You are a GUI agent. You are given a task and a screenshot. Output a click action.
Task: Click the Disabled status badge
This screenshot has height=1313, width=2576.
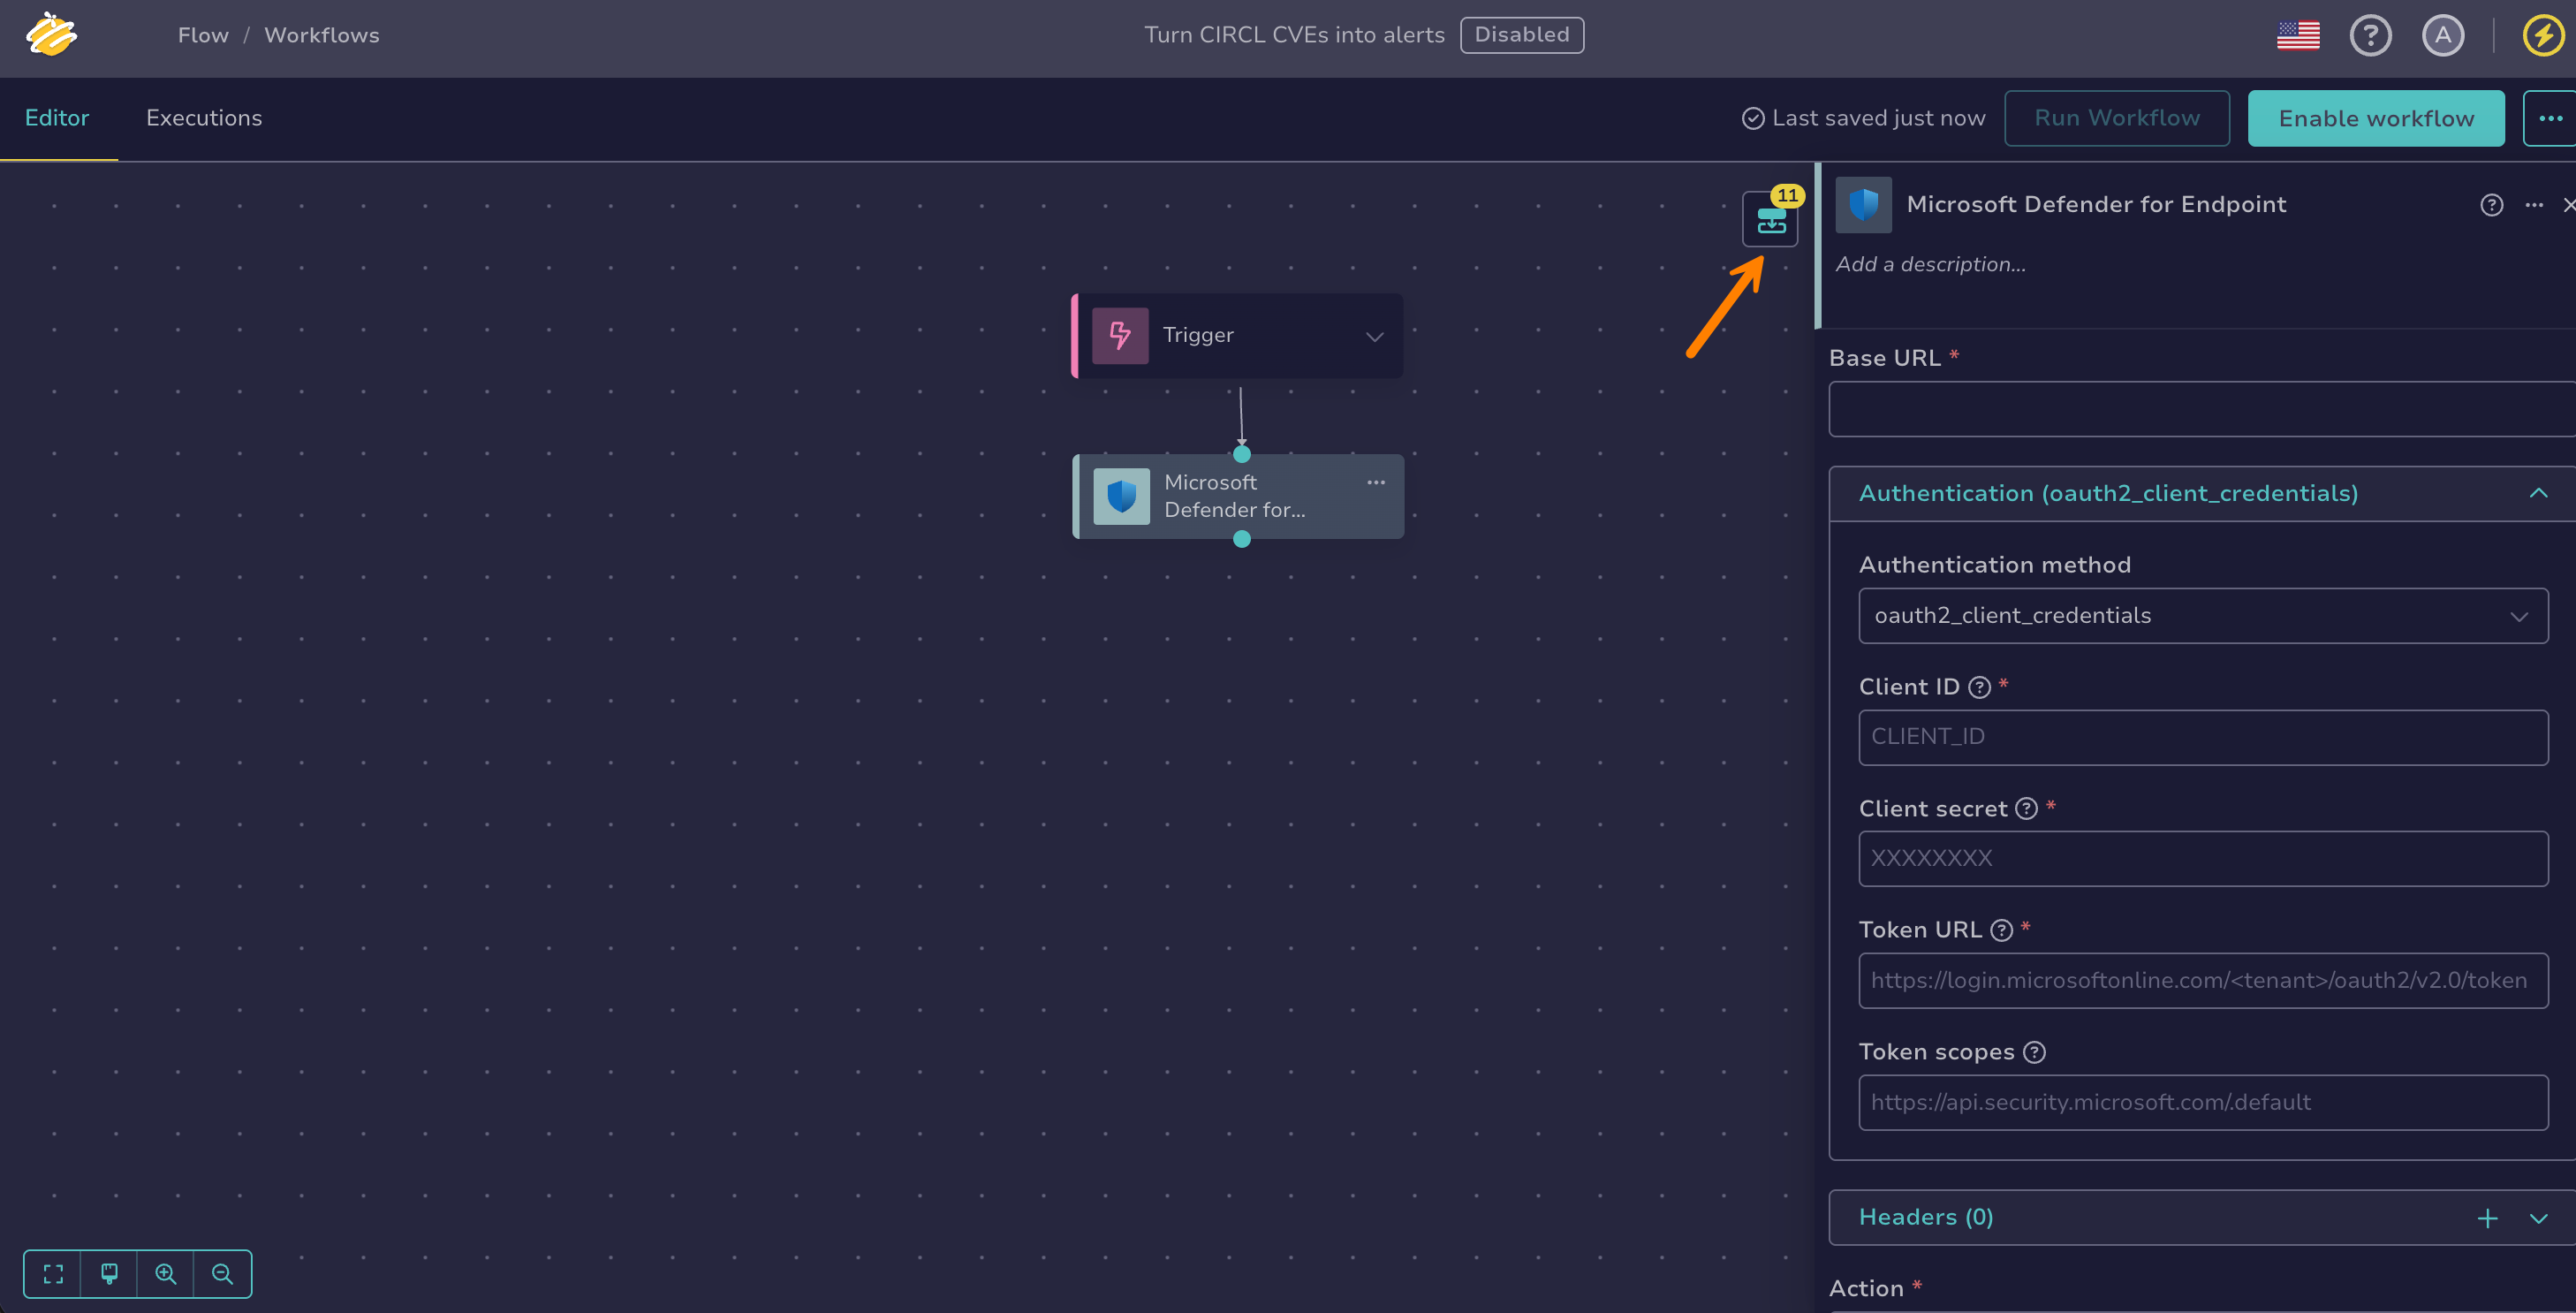pyautogui.click(x=1522, y=35)
